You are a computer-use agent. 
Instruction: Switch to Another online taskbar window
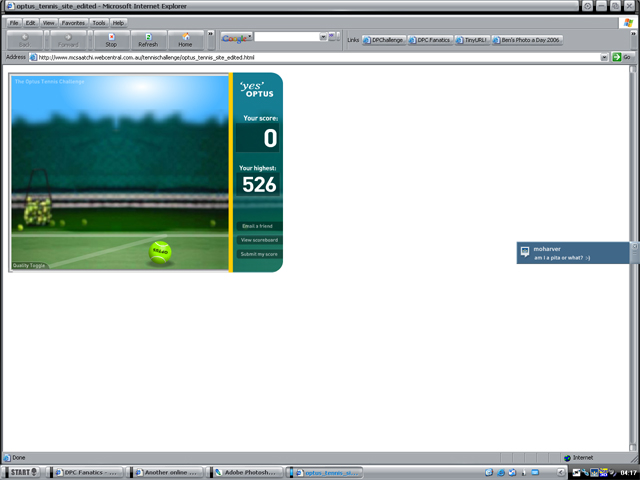click(x=165, y=472)
